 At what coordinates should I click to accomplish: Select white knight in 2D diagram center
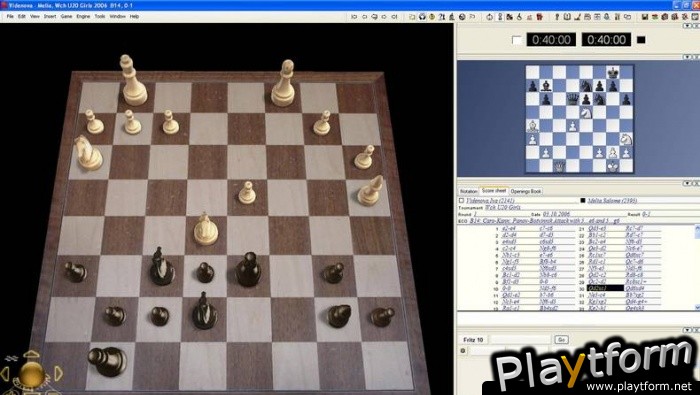tap(586, 112)
